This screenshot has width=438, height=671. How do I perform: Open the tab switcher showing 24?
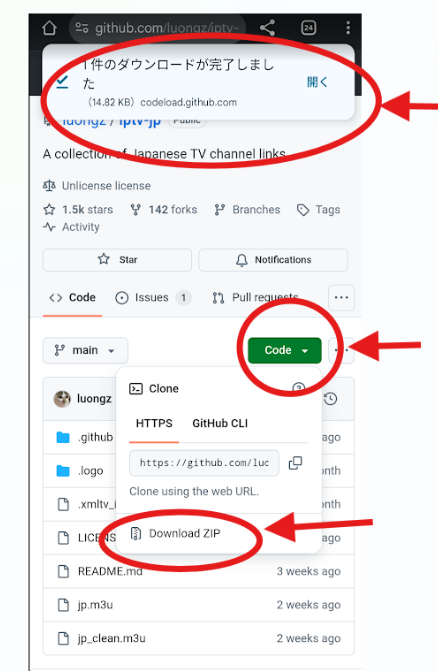tap(308, 28)
